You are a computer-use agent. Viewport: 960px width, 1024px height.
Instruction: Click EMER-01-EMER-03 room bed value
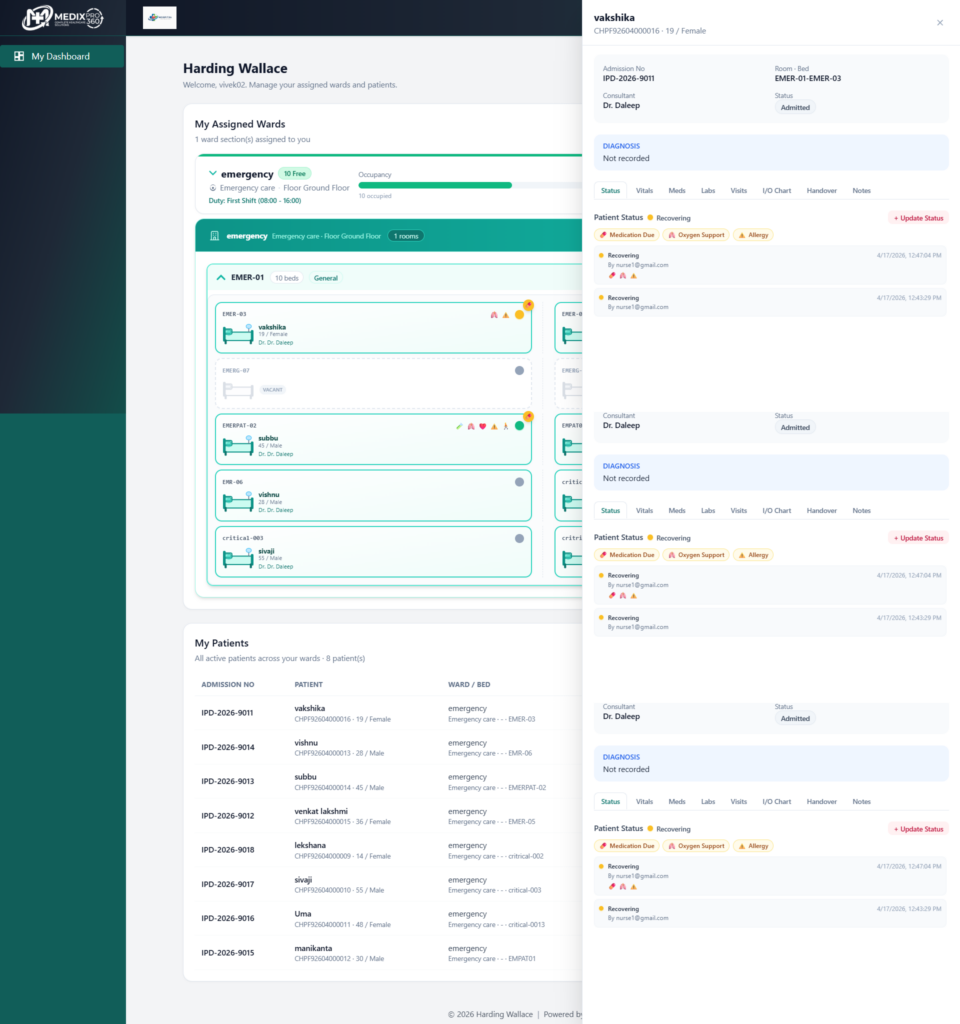tap(808, 78)
